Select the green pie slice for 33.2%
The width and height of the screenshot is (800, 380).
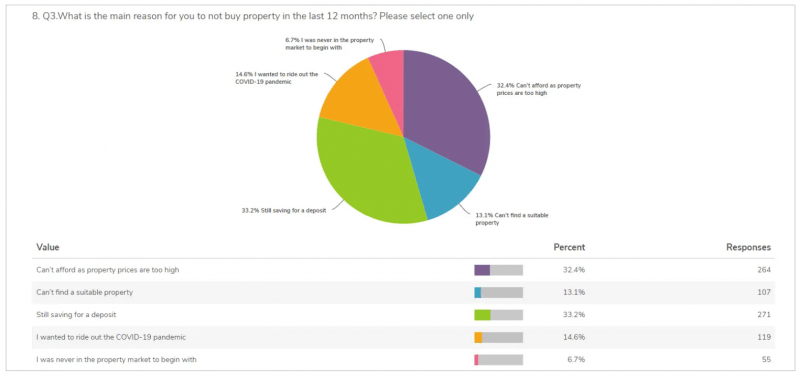367,173
